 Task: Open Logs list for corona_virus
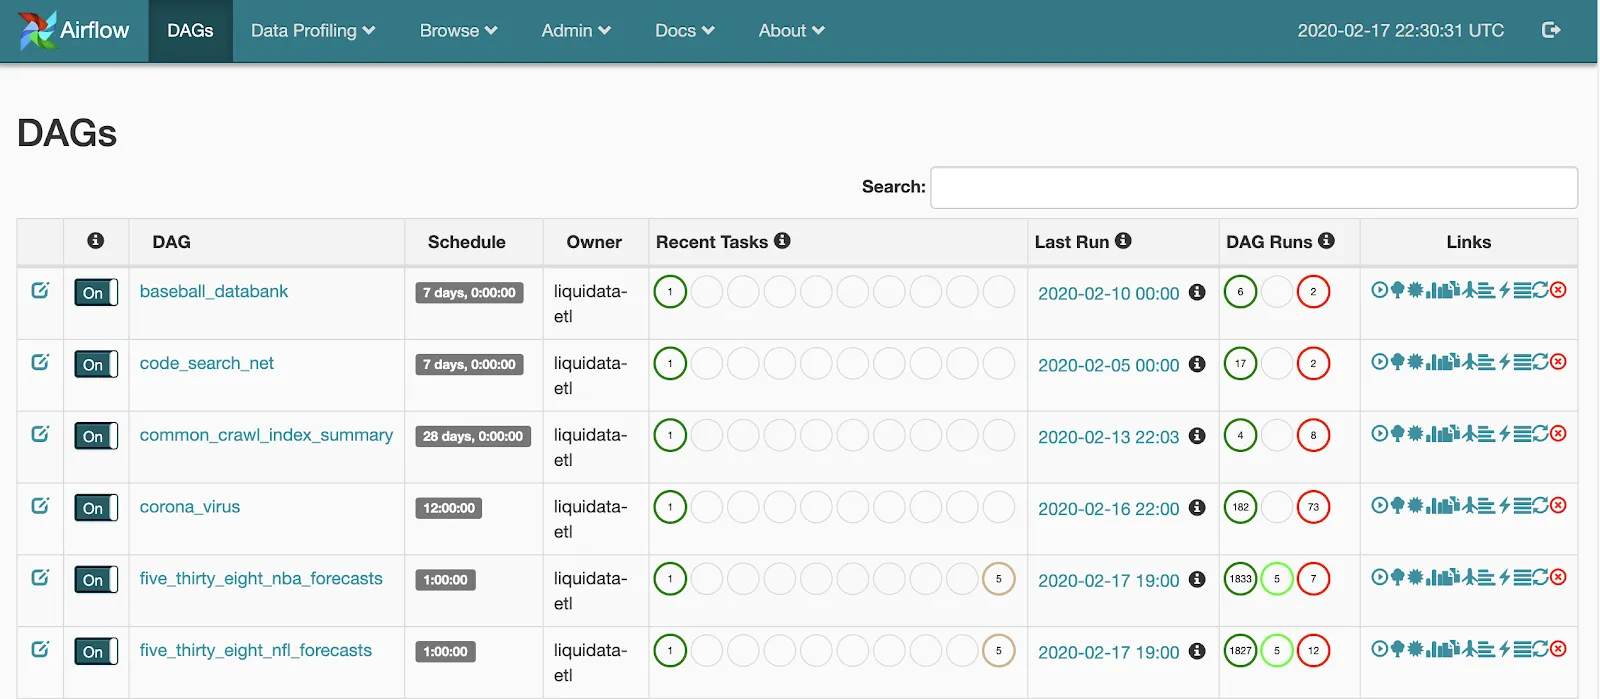1523,506
